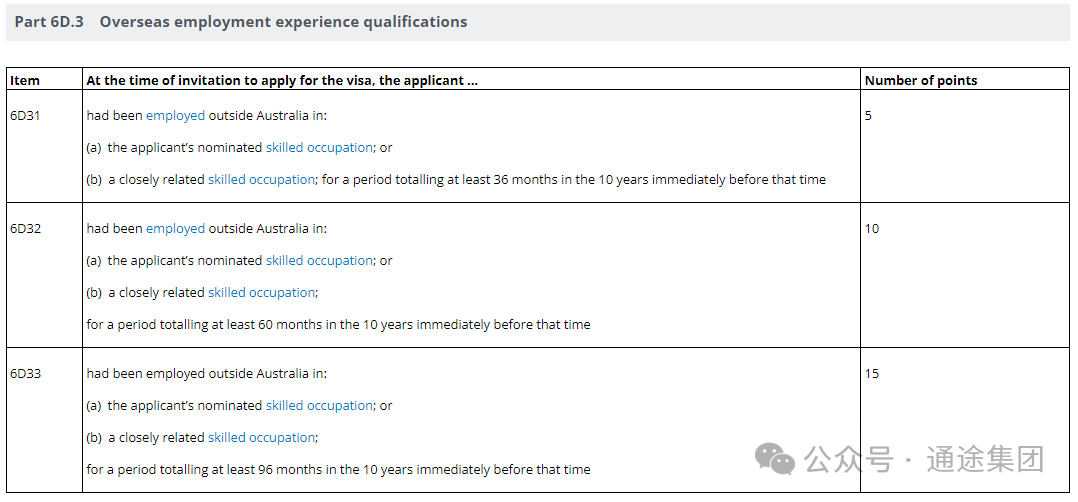This screenshot has width=1078, height=502.
Task: Click the 6D32 item cell
Action: point(25,229)
